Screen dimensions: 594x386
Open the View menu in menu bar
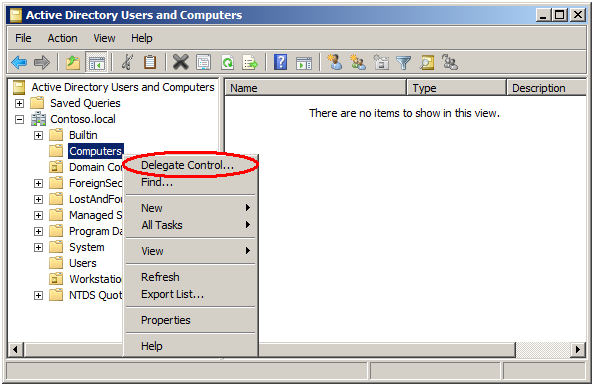(x=104, y=38)
